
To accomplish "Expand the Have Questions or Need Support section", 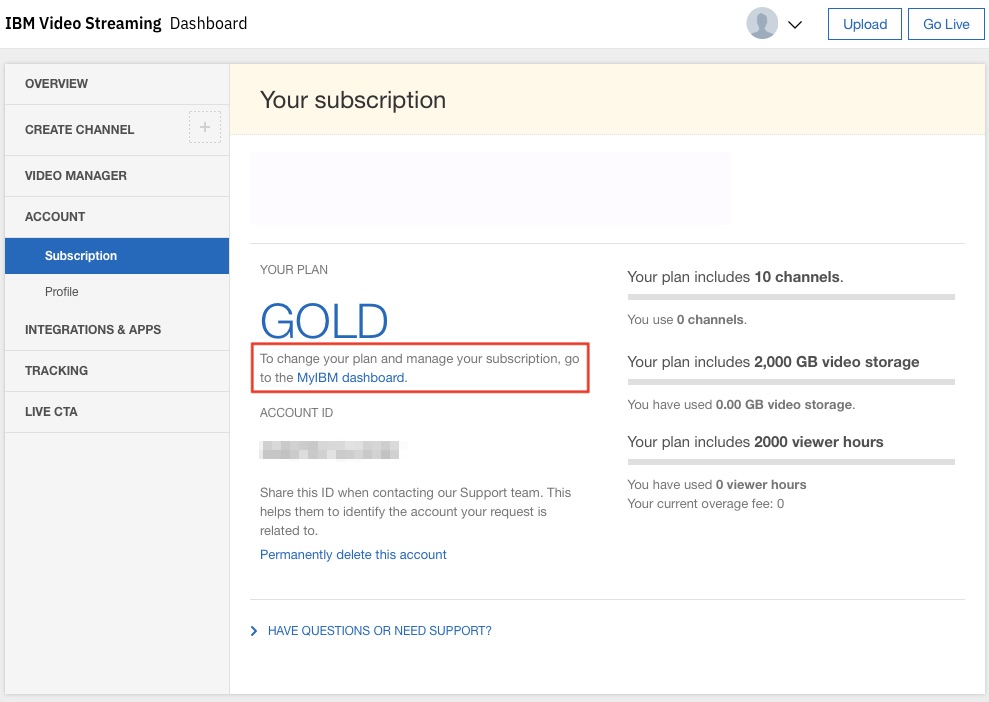I will [x=371, y=631].
